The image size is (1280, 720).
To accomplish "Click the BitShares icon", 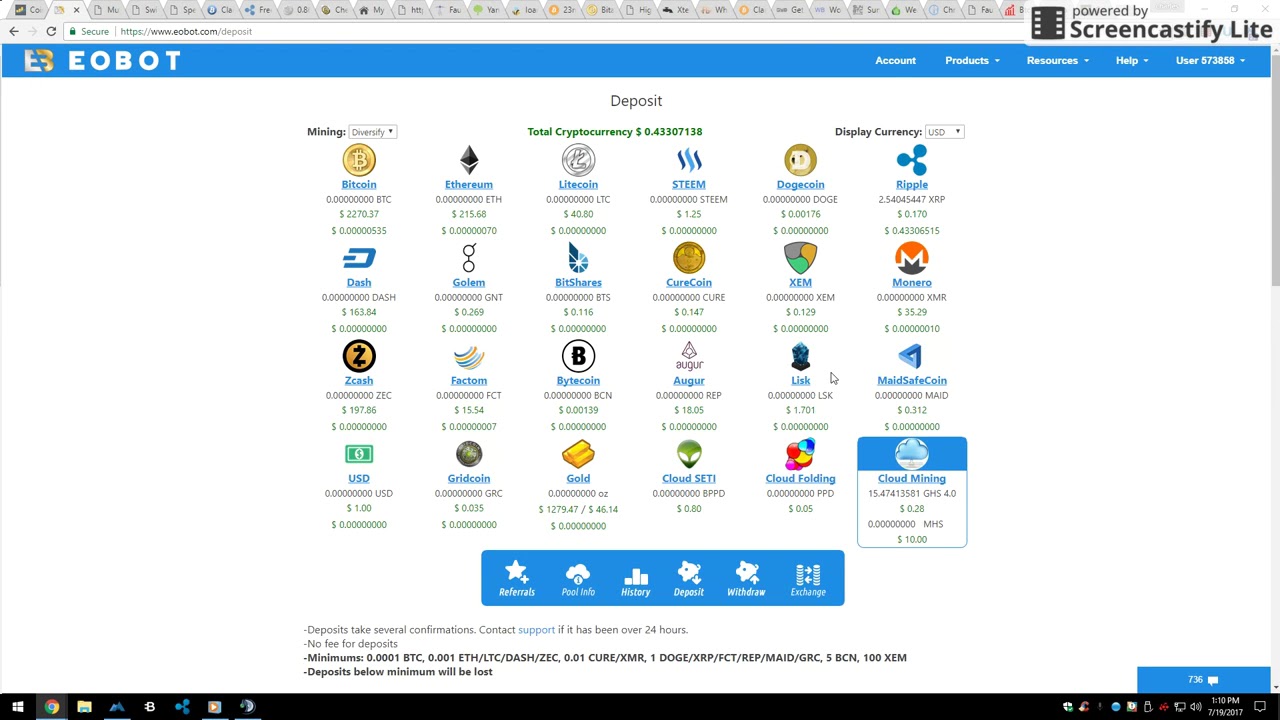I will coord(578,258).
